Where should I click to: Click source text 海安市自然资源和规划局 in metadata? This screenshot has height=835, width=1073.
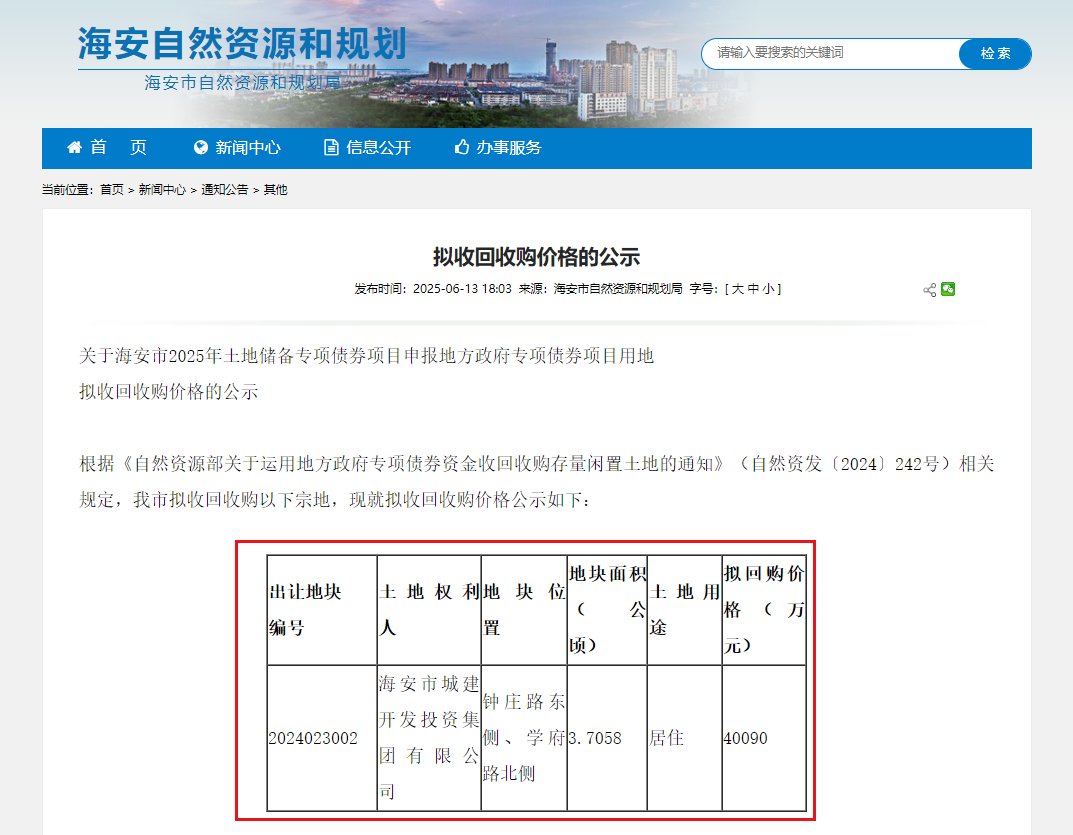click(x=618, y=289)
